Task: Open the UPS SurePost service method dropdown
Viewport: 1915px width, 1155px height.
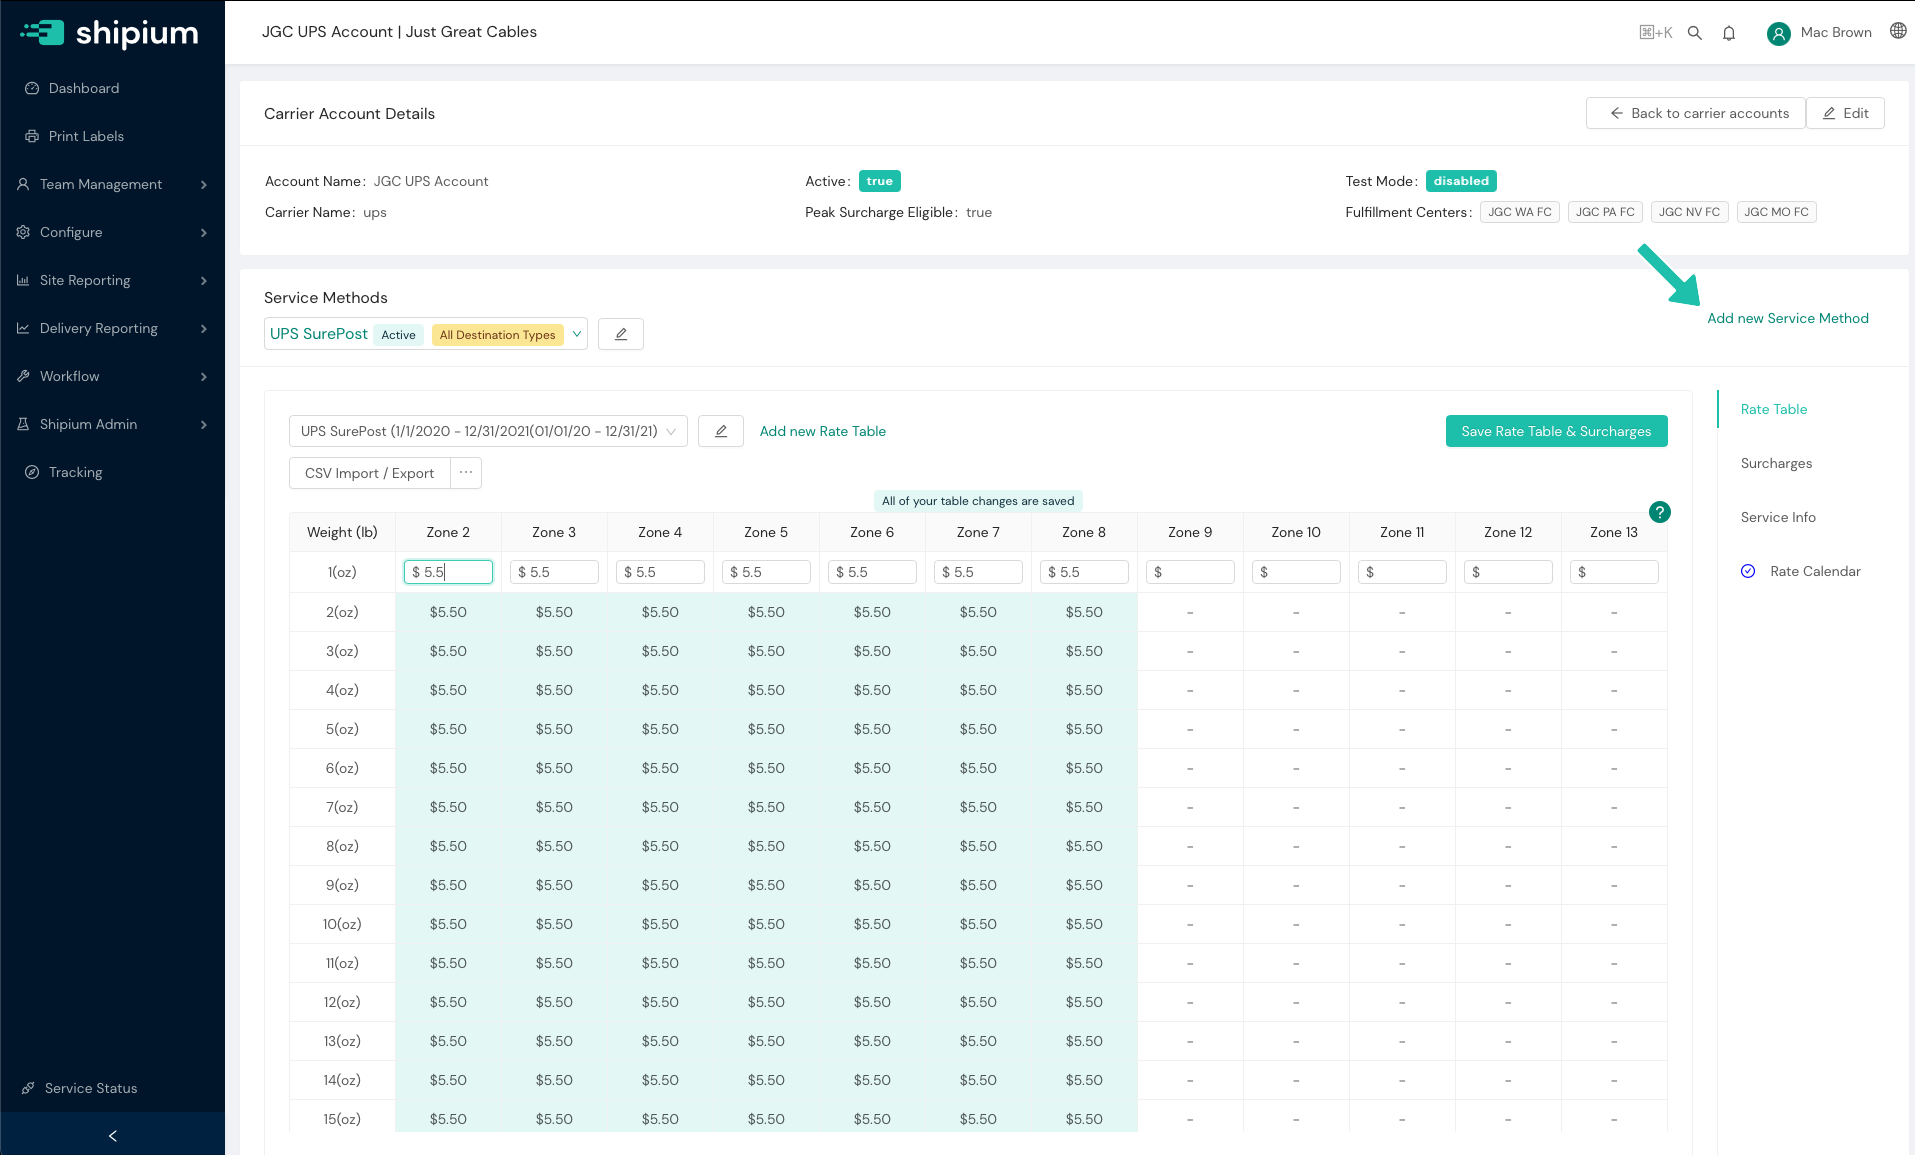Action: 426,334
